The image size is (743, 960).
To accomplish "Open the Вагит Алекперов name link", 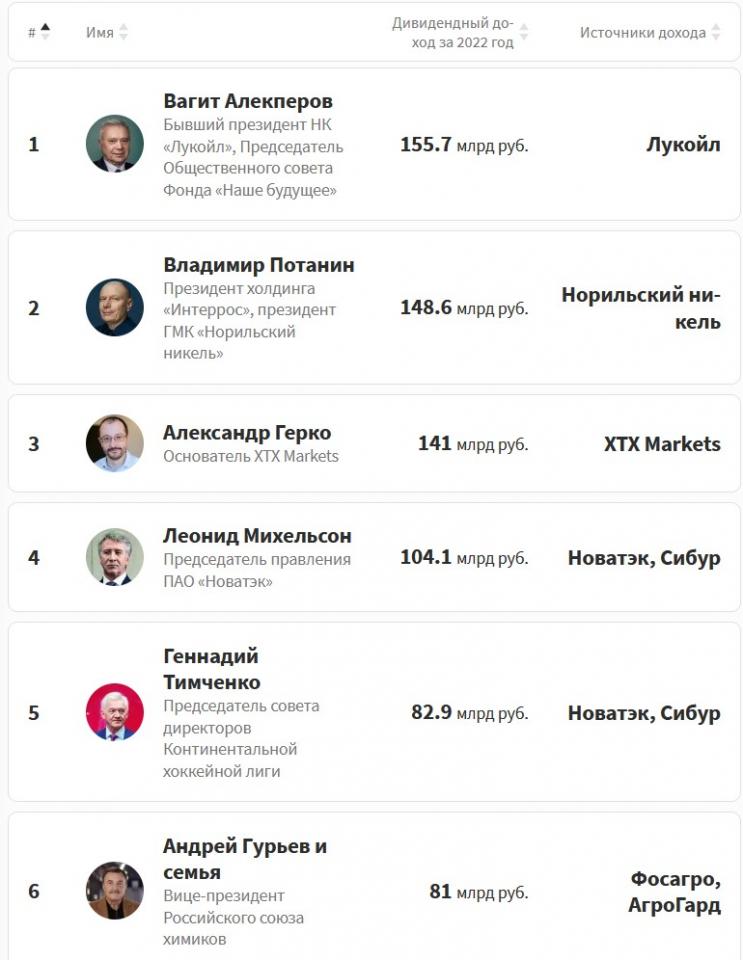I will (248, 101).
